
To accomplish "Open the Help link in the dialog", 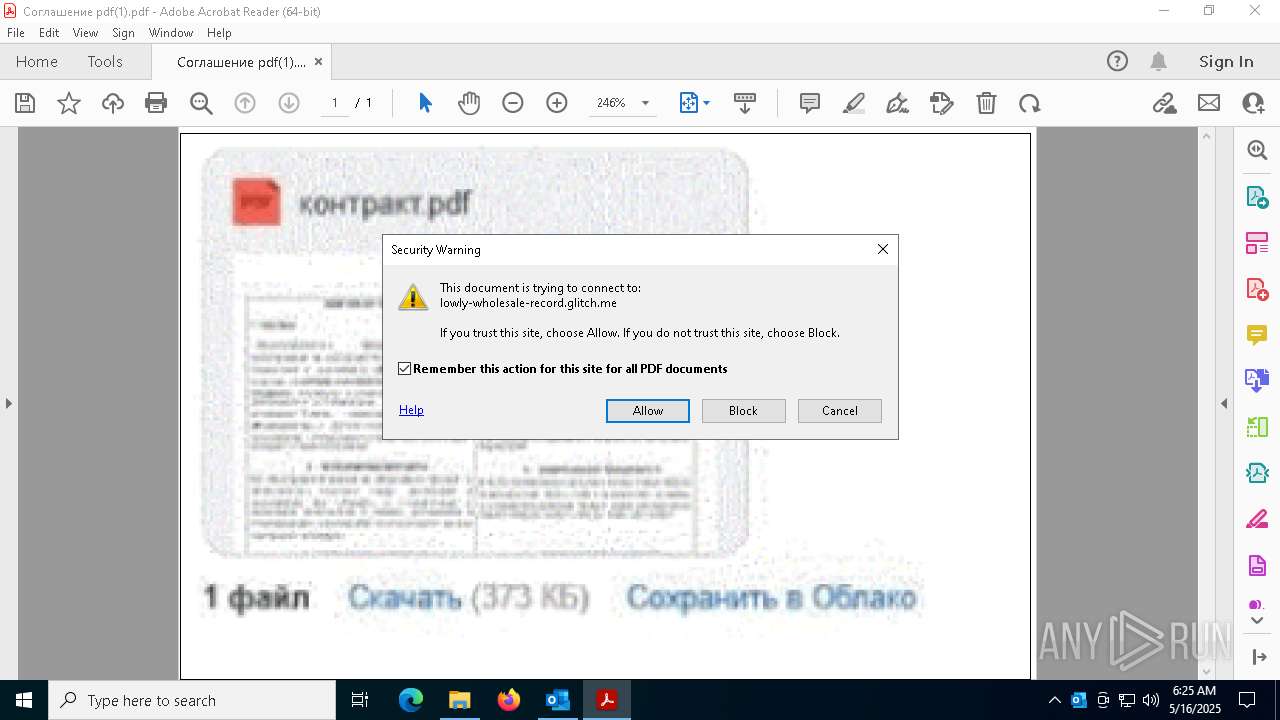I will (x=411, y=410).
